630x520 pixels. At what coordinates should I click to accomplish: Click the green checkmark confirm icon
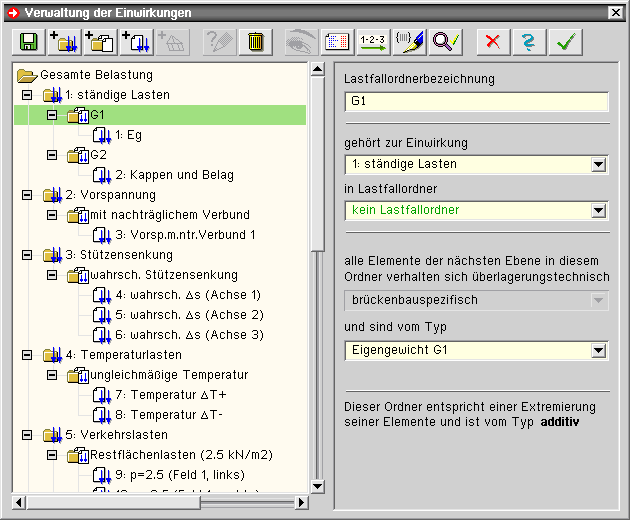tap(567, 42)
